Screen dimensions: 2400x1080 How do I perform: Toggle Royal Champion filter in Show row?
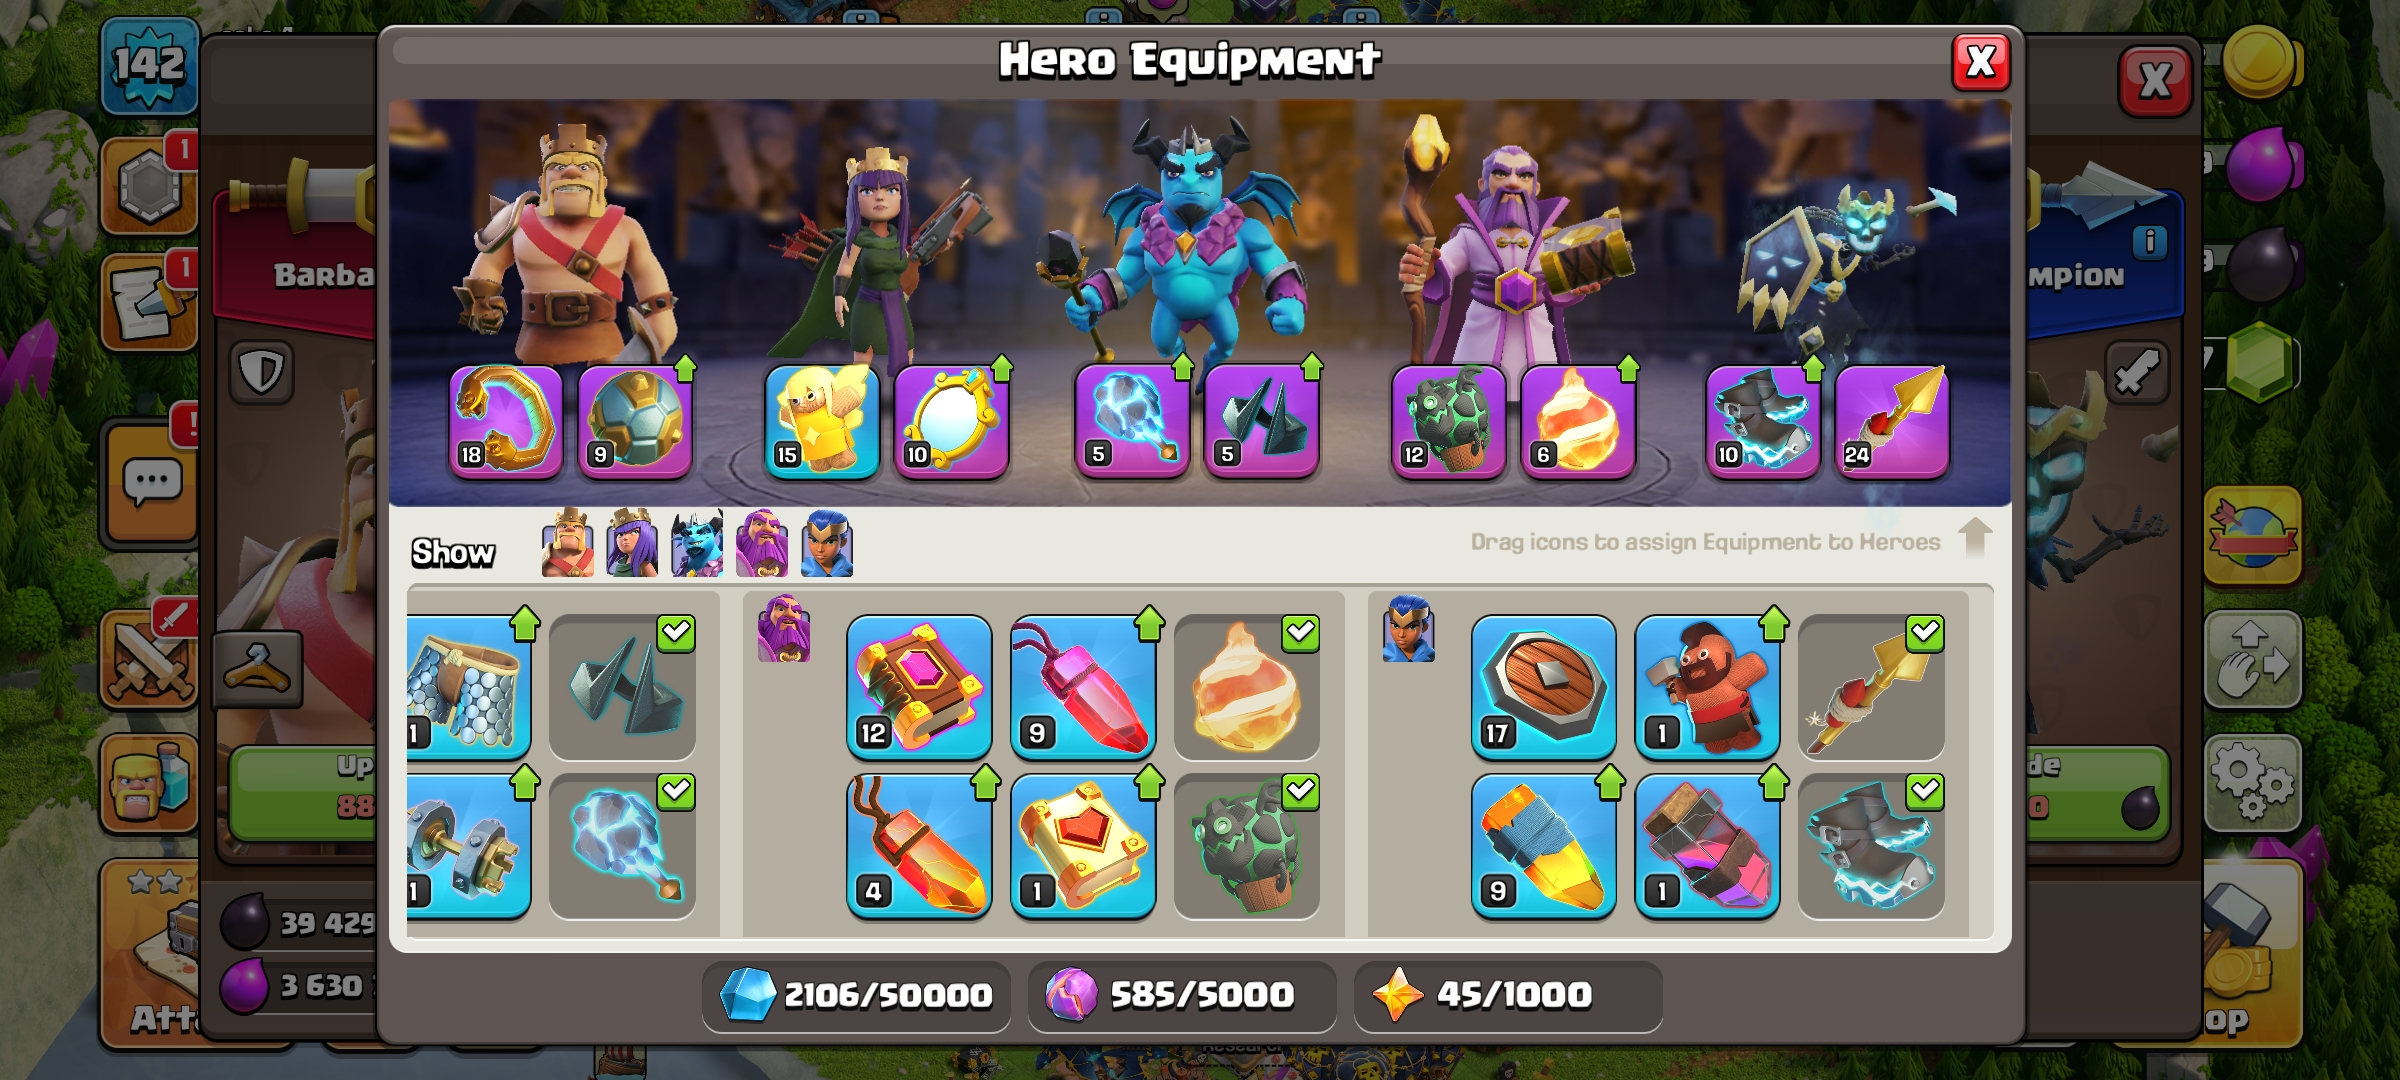point(827,543)
